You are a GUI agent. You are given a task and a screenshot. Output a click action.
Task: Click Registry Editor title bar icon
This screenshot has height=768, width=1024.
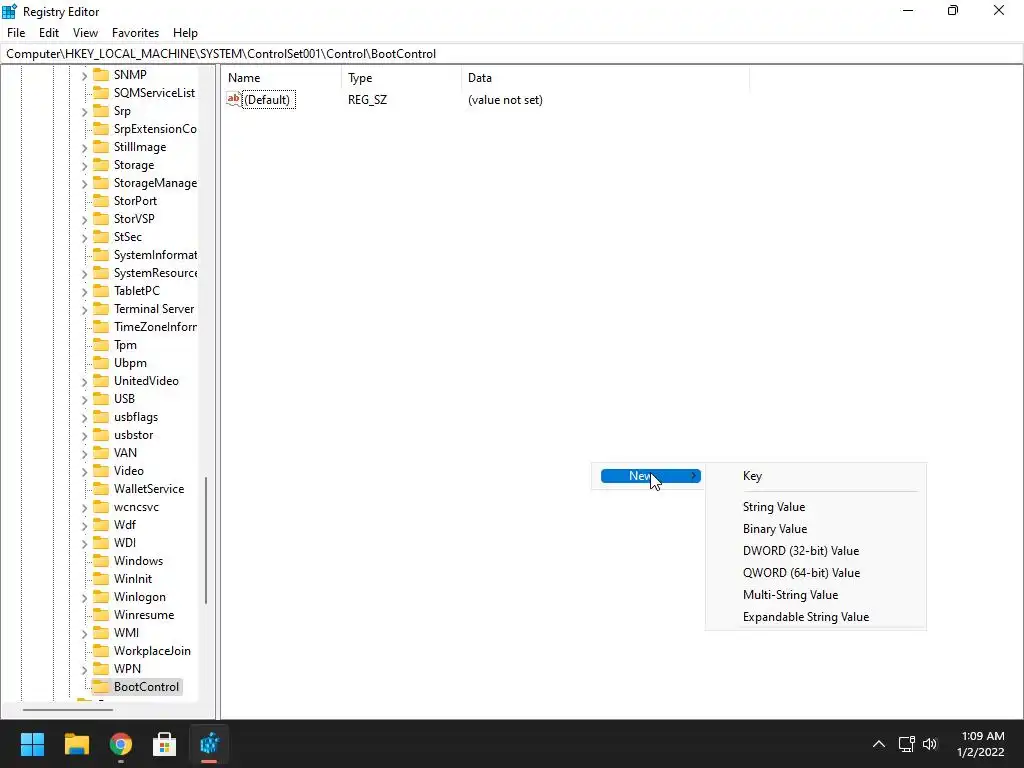pos(10,11)
